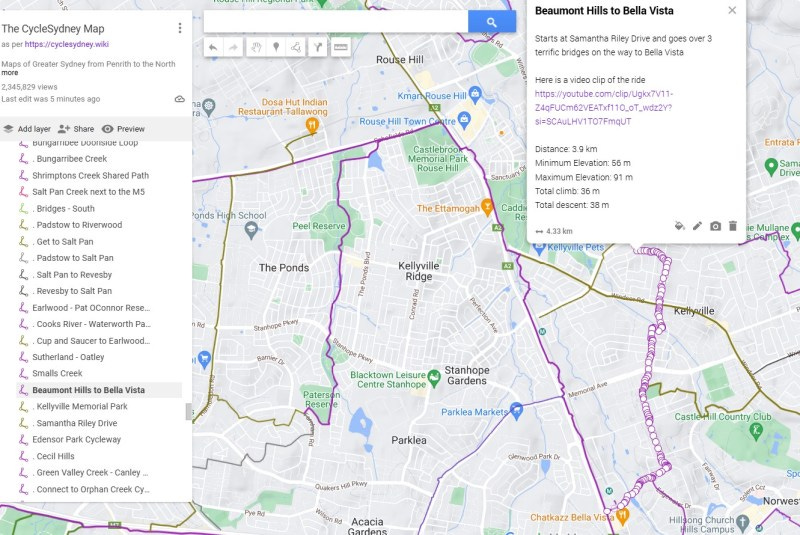Image resolution: width=800 pixels, height=535 pixels.
Task: Select '. Padstow to Riverwood' item
Action: tap(99, 225)
